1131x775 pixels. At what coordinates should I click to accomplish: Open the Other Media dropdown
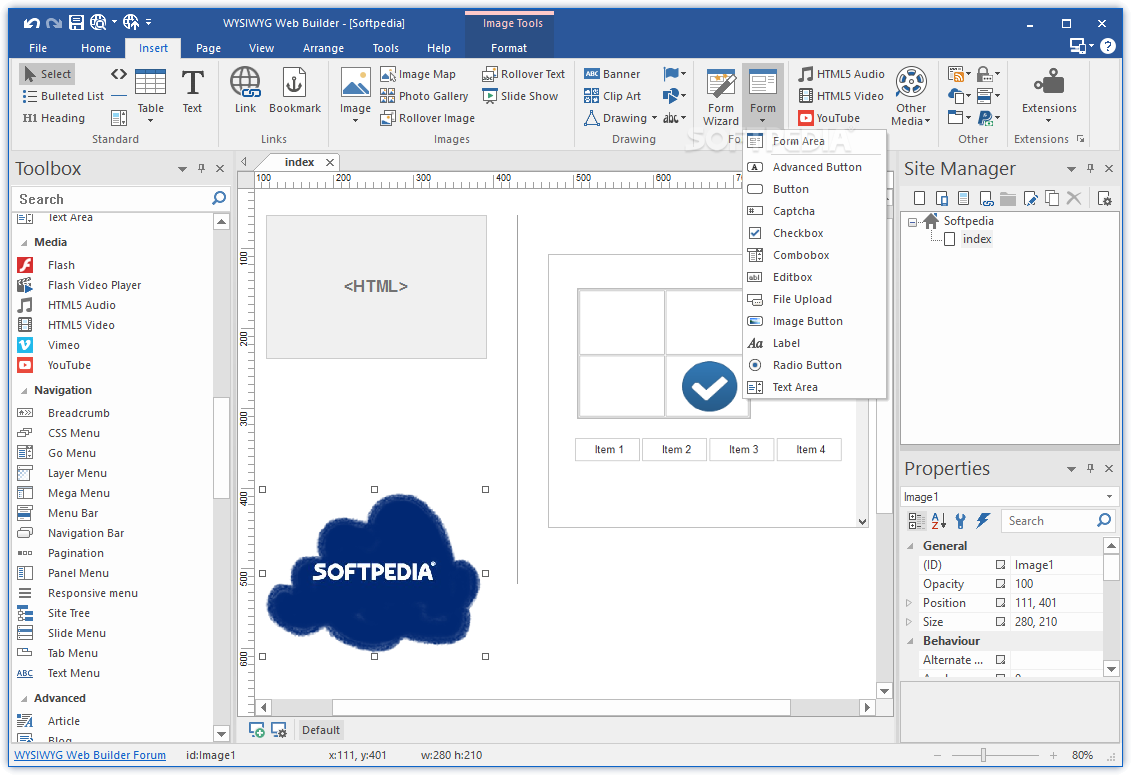(911, 97)
